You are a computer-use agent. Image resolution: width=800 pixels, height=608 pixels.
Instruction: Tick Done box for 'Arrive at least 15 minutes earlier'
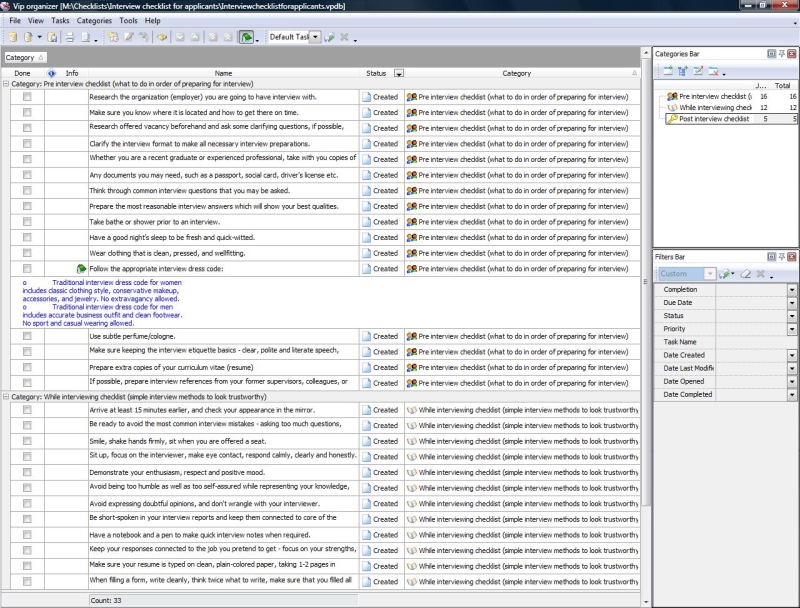tap(27, 410)
